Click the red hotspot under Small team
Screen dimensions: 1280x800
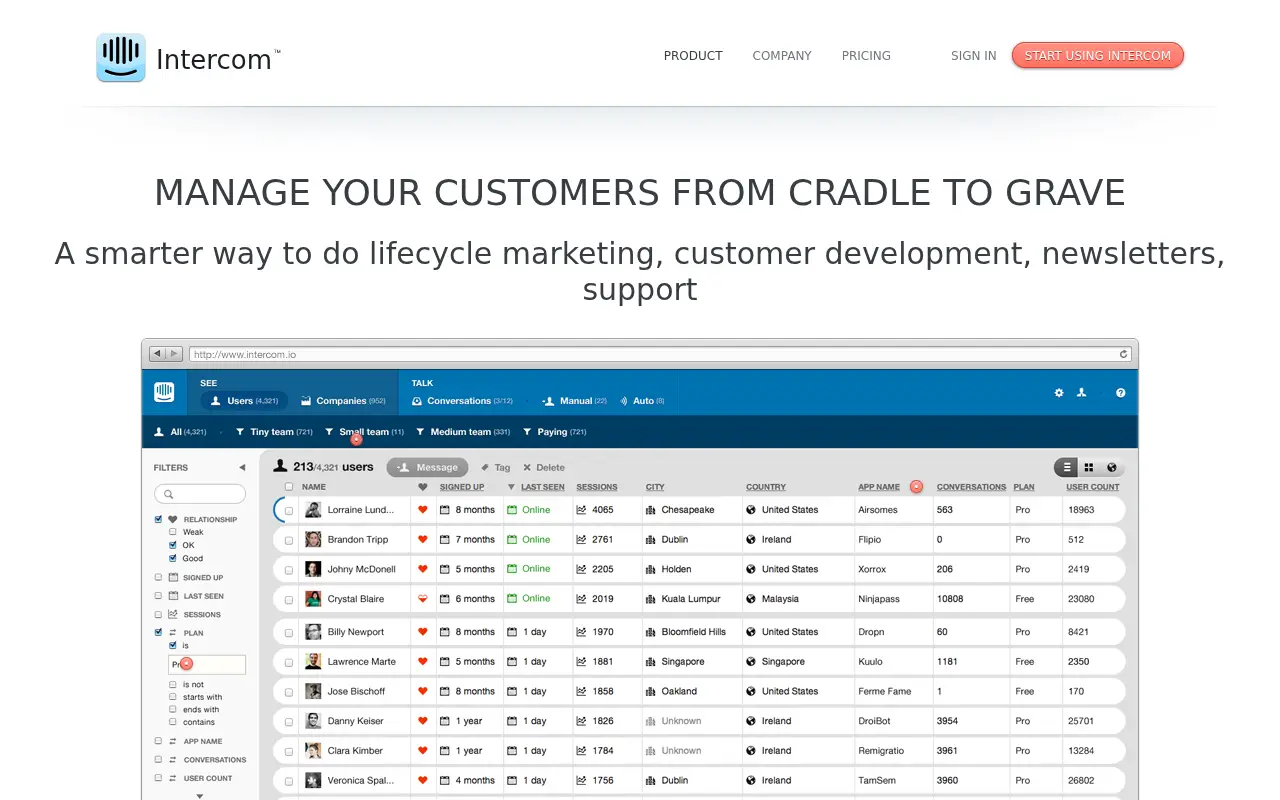[357, 440]
